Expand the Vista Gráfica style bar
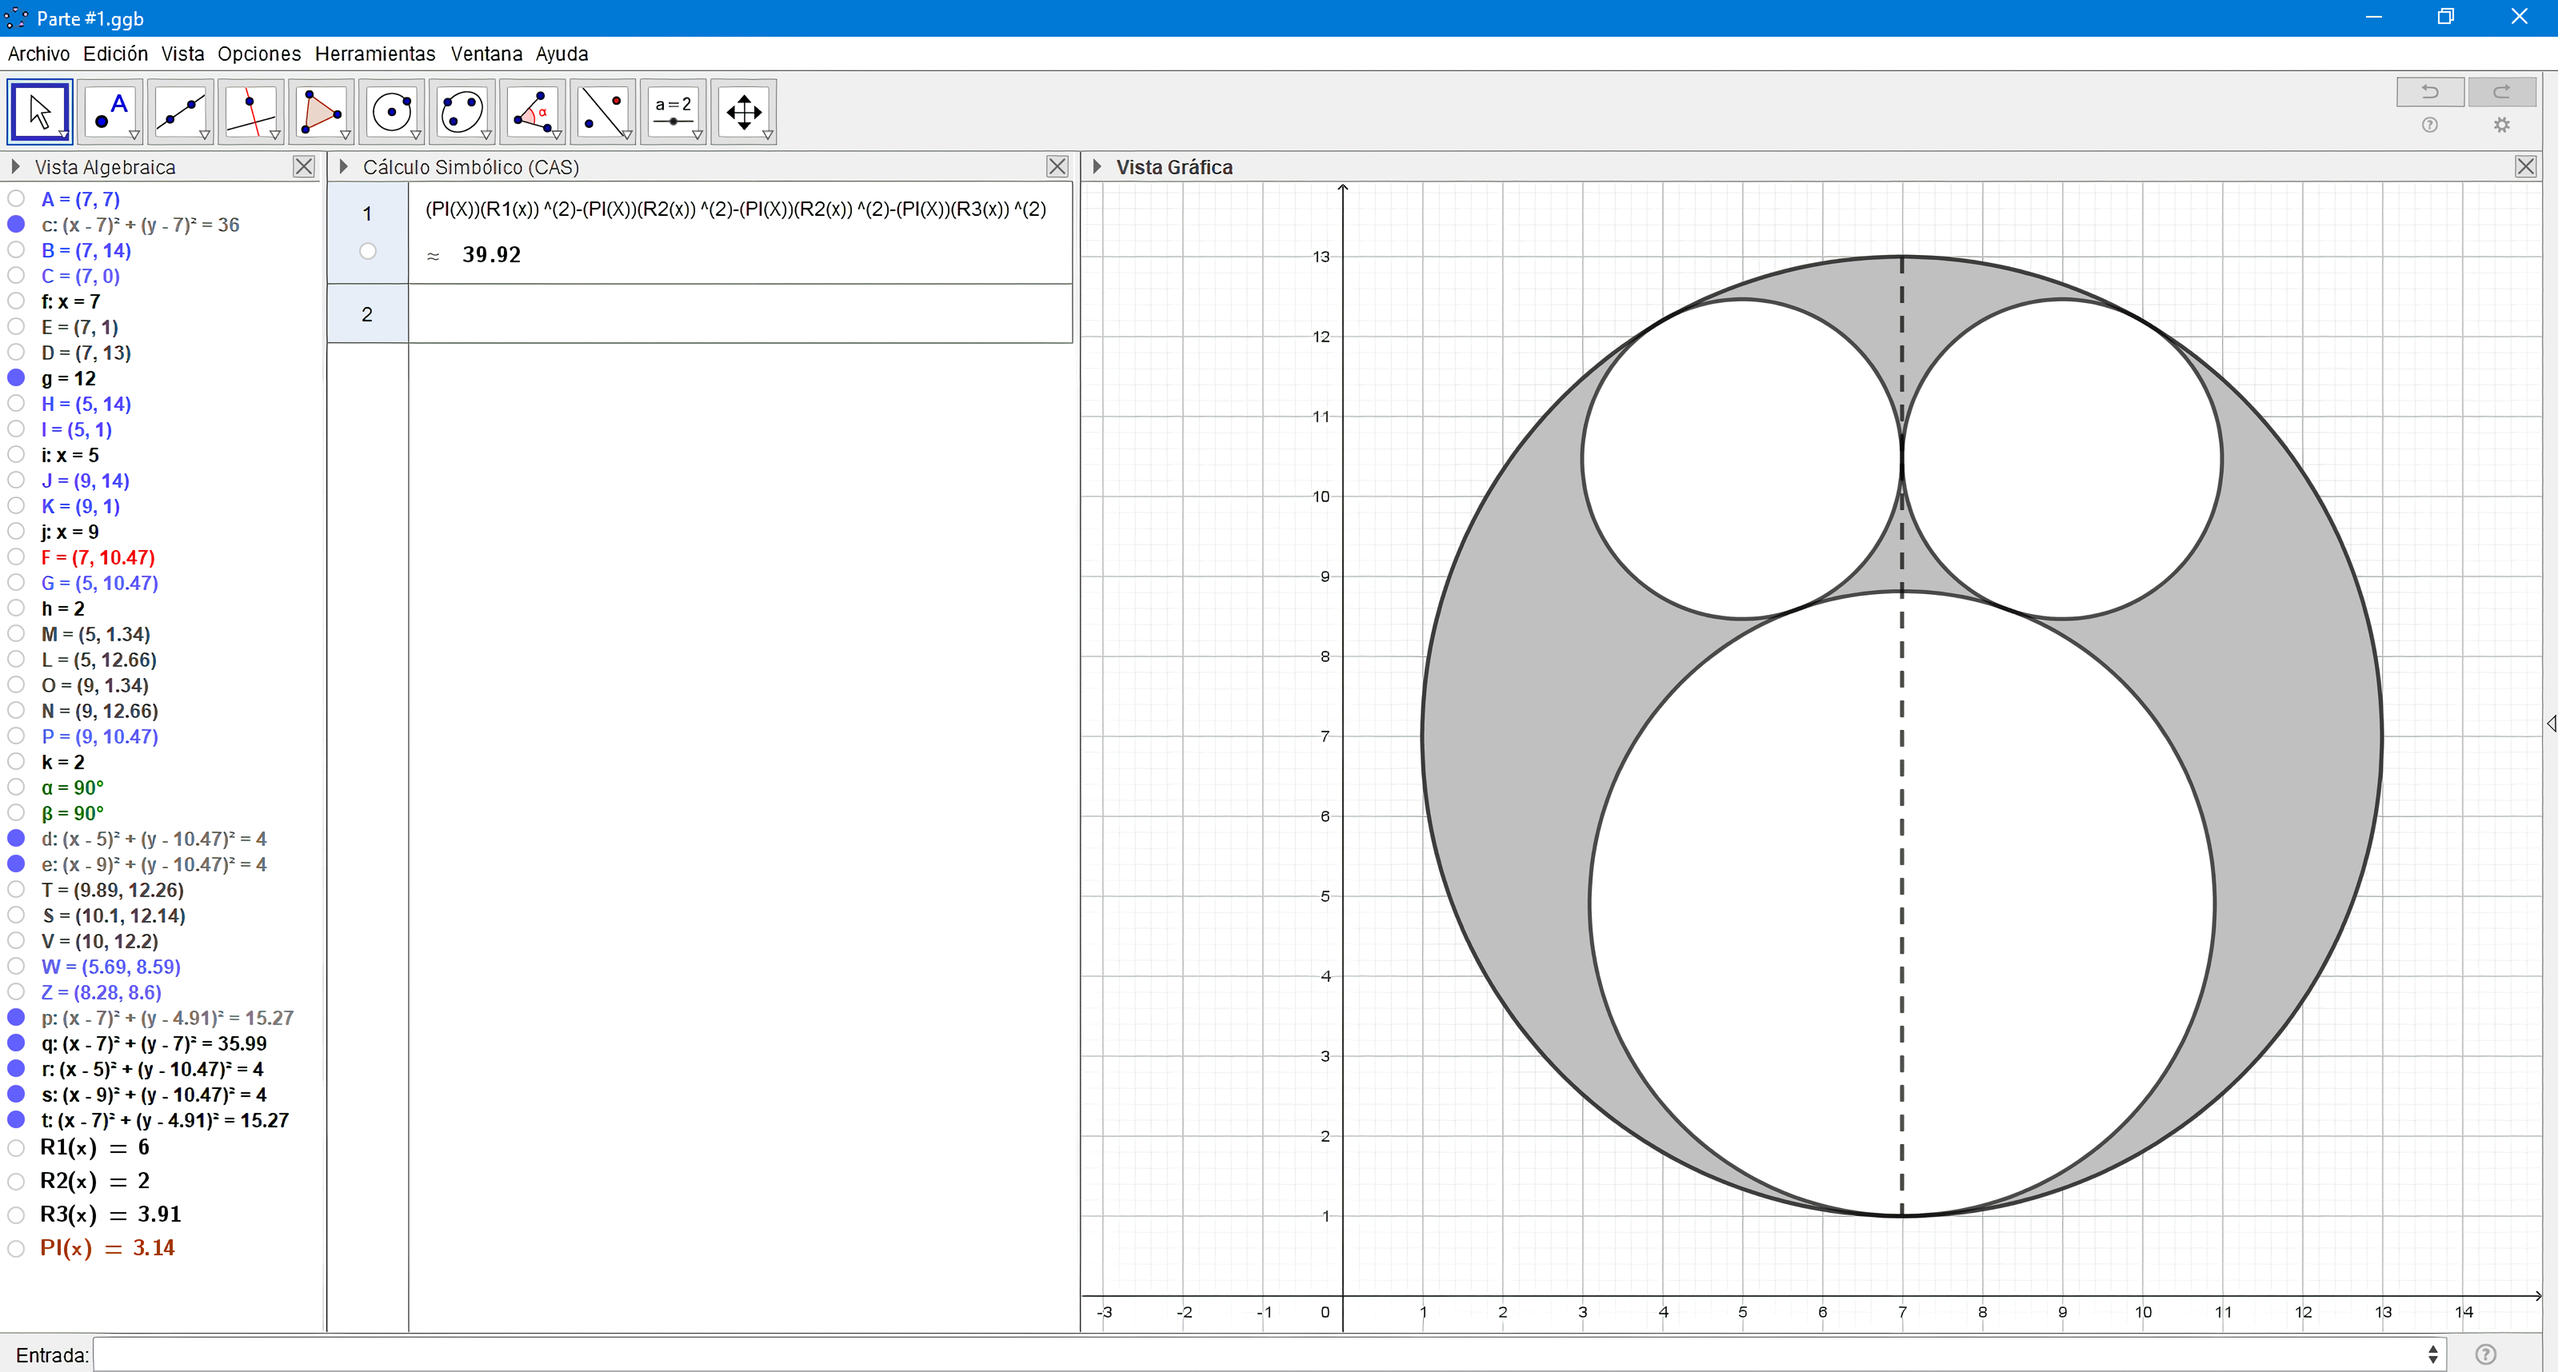The image size is (2558, 1372). pos(1097,167)
